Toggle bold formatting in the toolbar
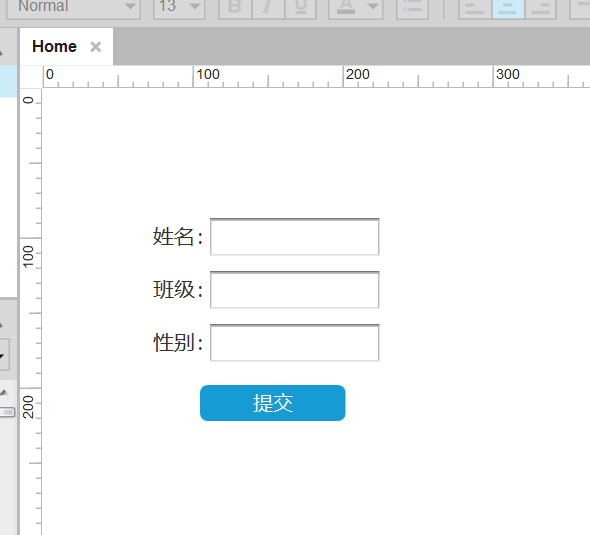 click(235, 8)
